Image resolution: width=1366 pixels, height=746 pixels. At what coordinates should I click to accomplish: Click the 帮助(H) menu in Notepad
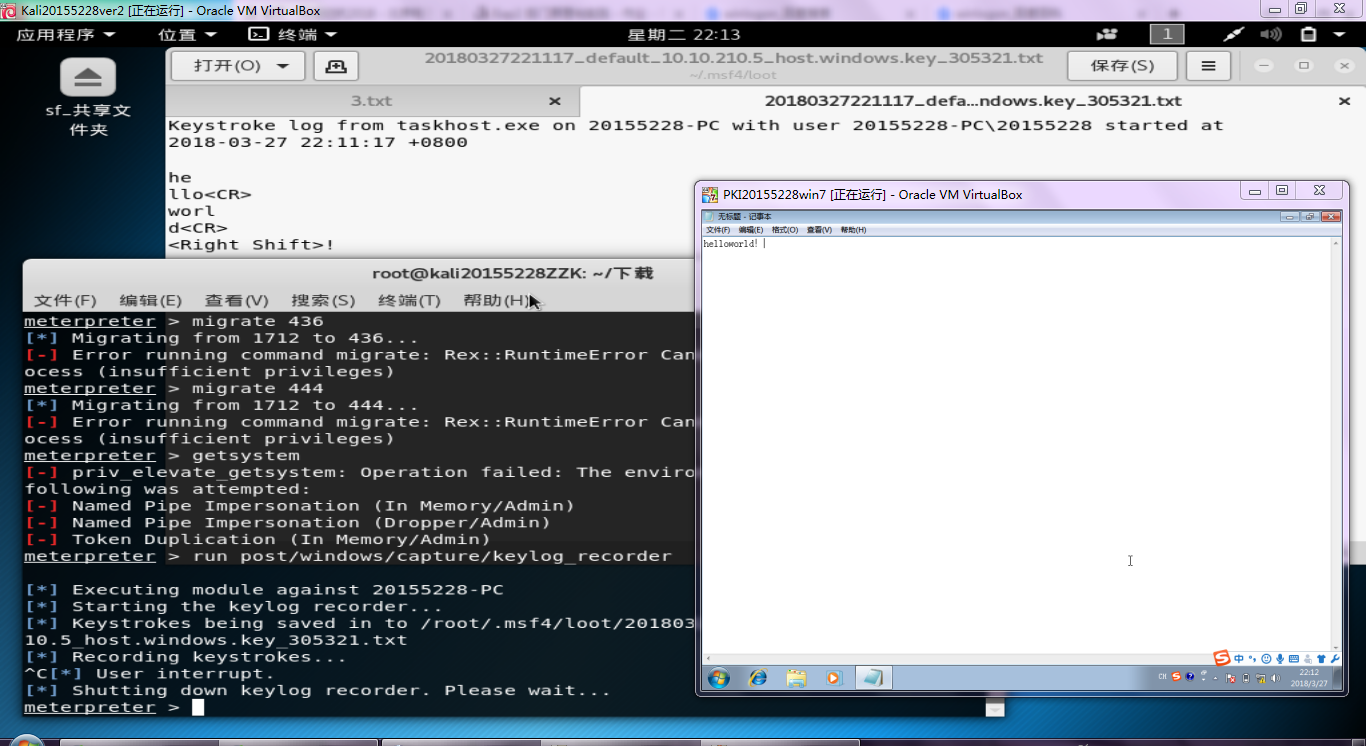coord(853,230)
